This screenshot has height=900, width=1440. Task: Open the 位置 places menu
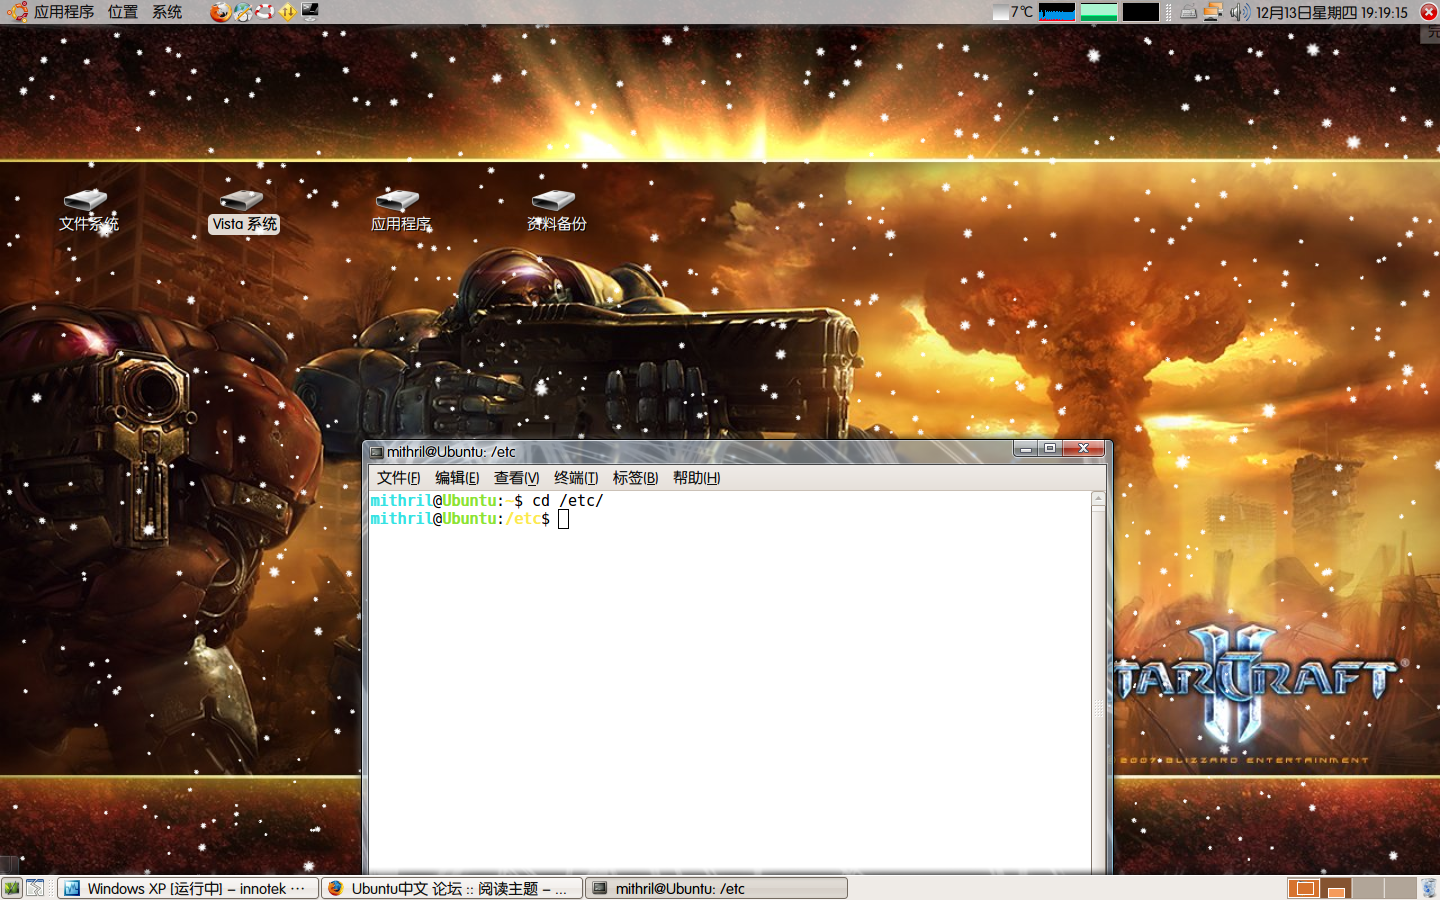(x=123, y=12)
